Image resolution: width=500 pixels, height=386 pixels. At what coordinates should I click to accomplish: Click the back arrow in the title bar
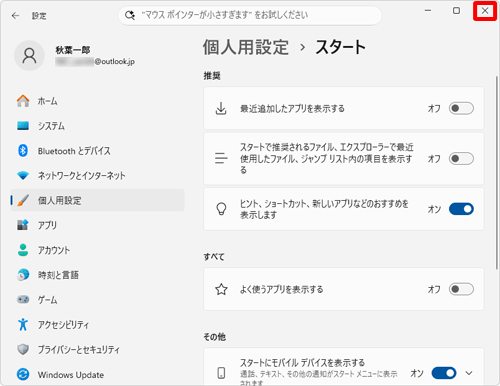(x=15, y=16)
